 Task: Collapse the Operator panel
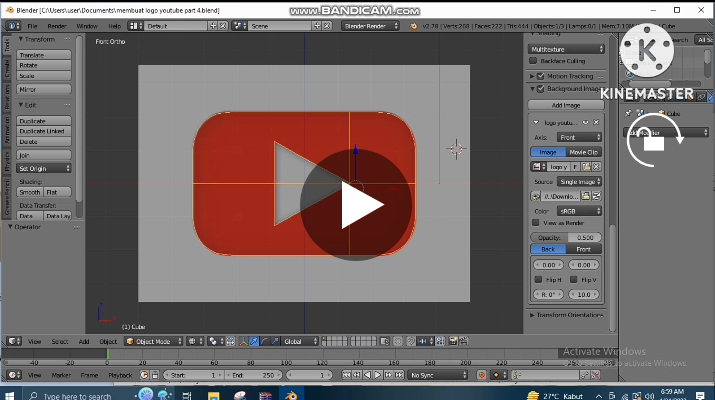point(10,227)
